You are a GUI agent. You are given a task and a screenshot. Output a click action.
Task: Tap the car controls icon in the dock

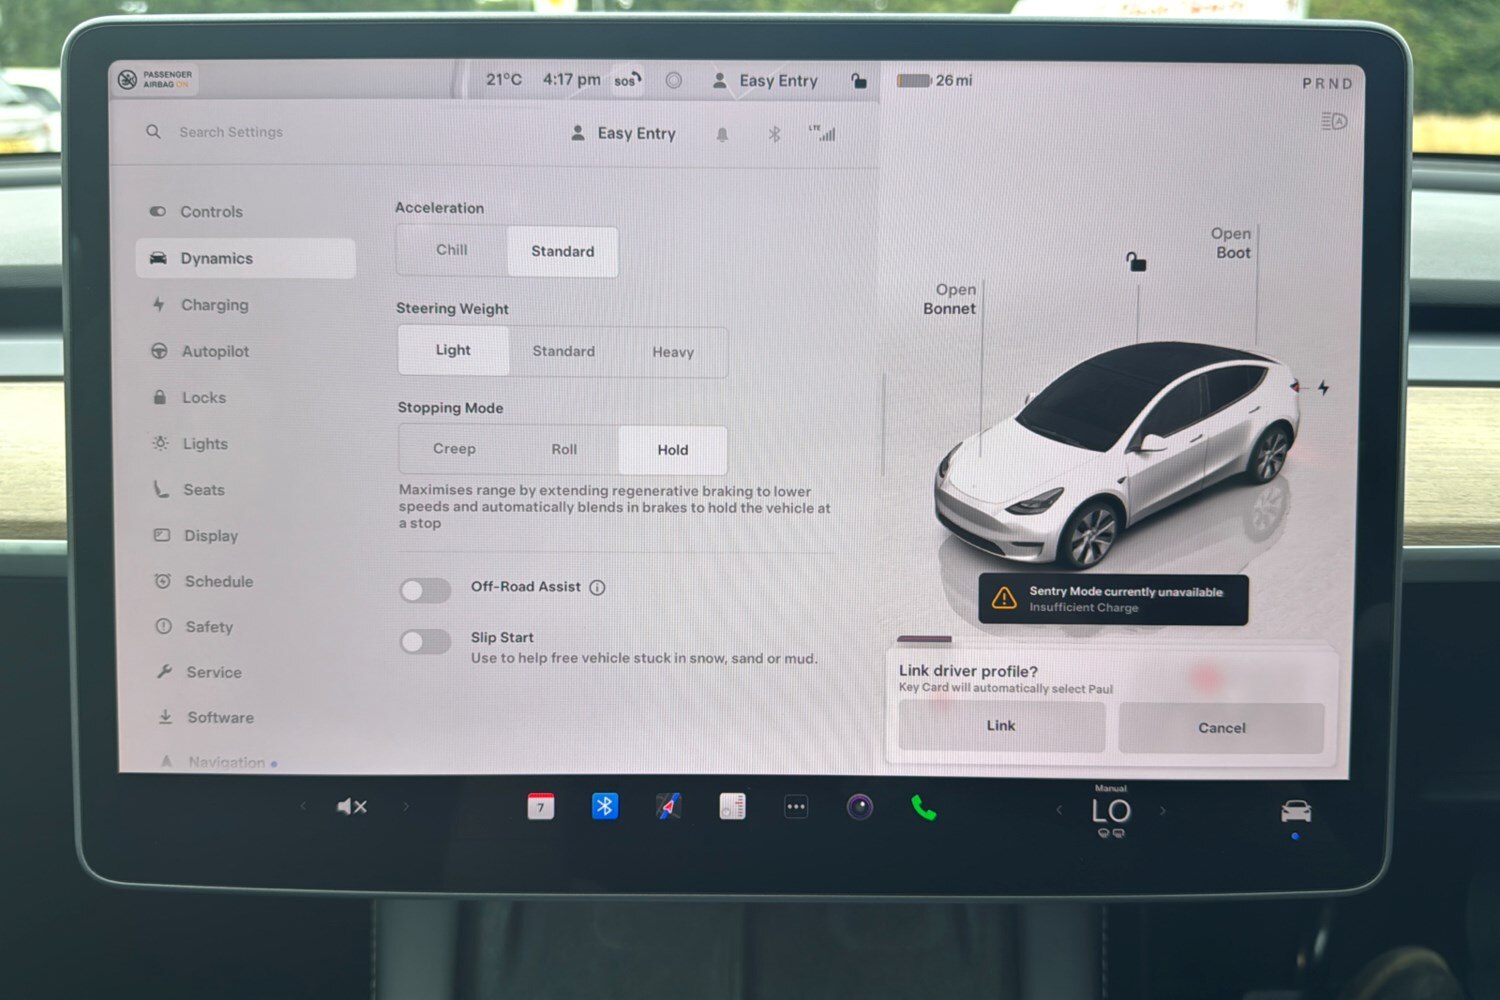pos(1296,811)
